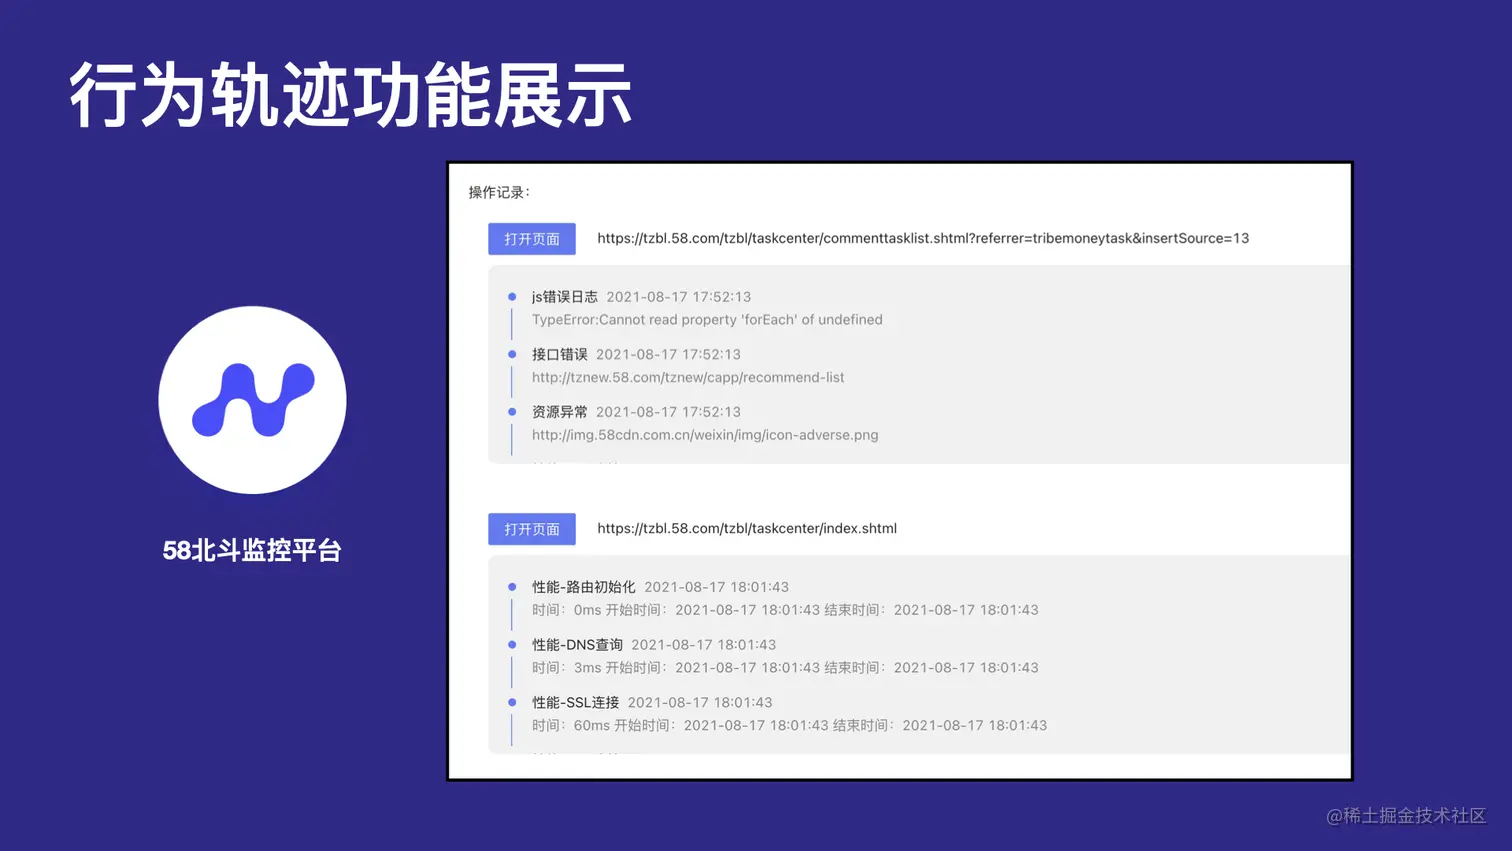1512x851 pixels.
Task: Collapse the 性能-DNS查询 entry
Action: (x=576, y=645)
